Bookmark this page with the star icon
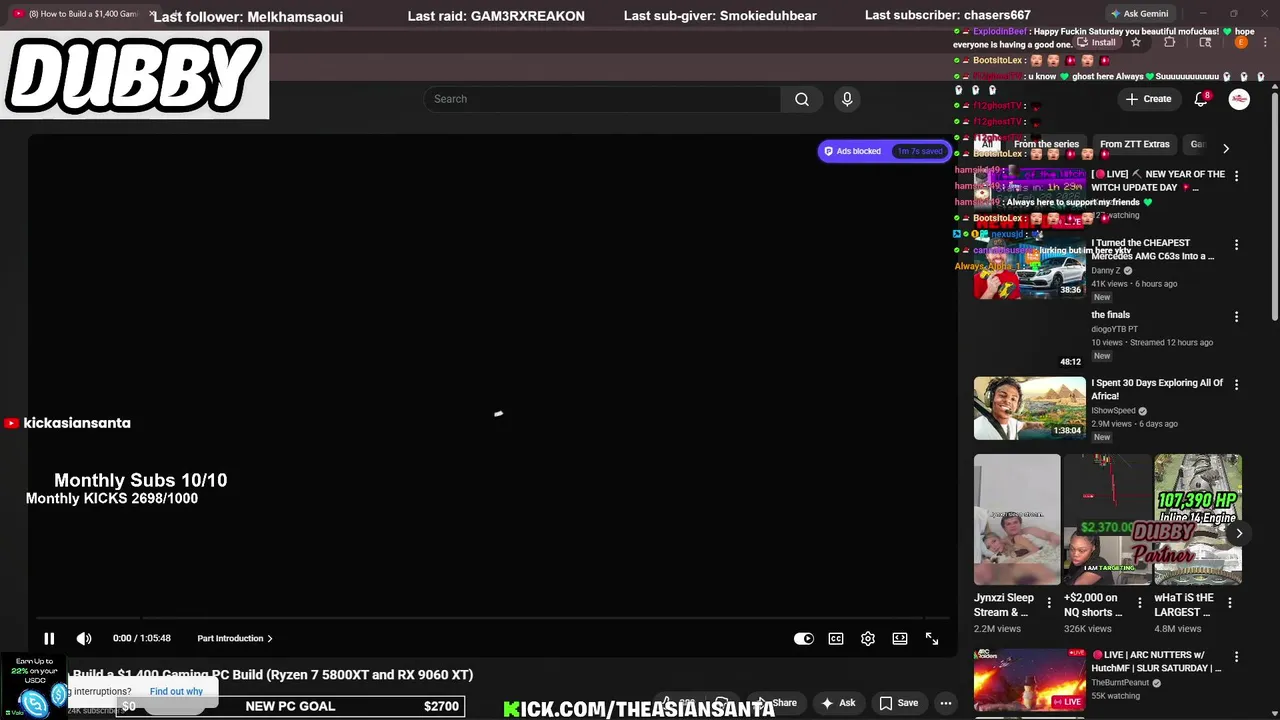The image size is (1280, 720). click(x=1136, y=43)
